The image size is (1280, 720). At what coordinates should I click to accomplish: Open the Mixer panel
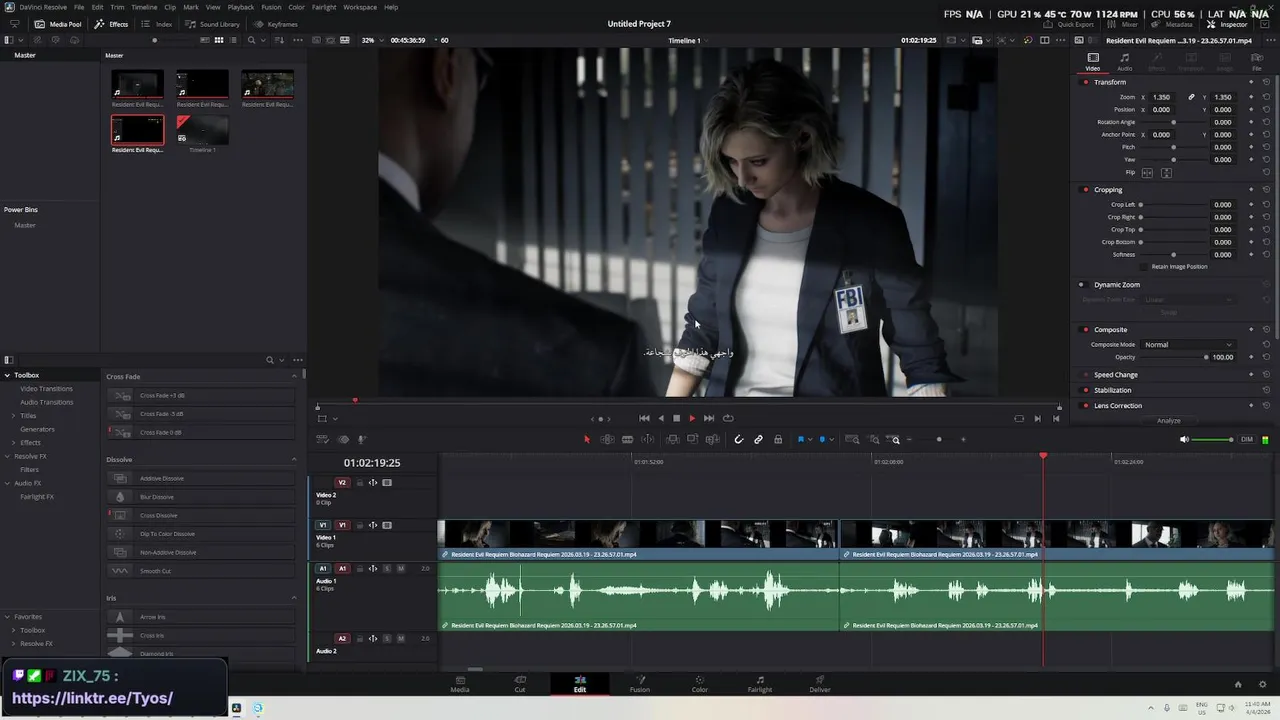pos(1123,24)
